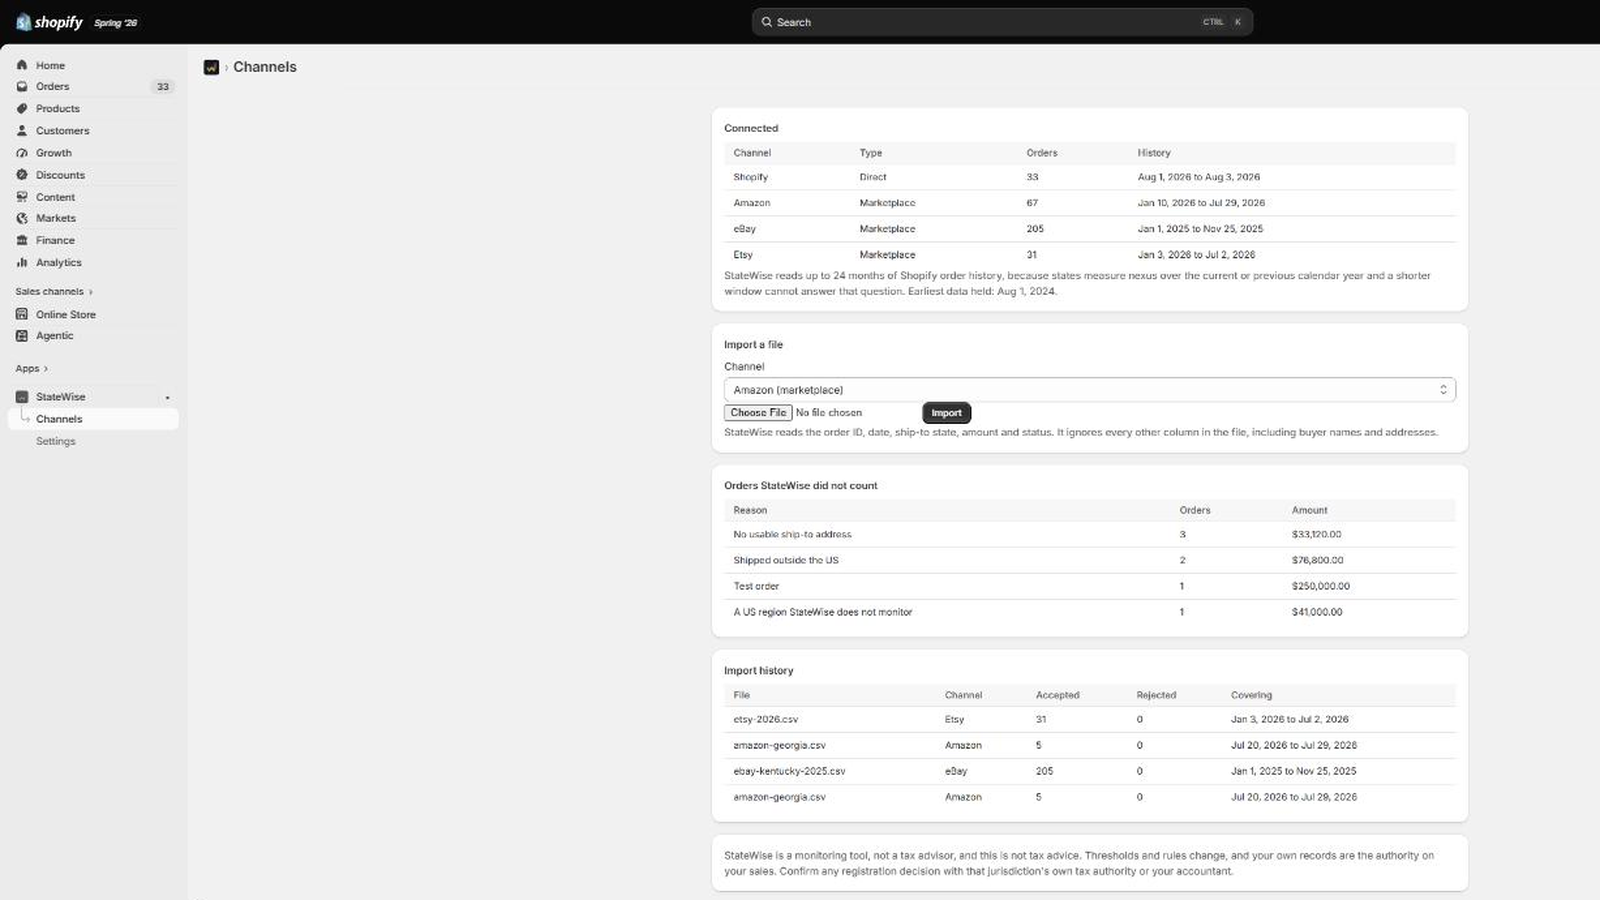Click the 'No file chosen' text
Screen dimensions: 1600x900
pos(829,413)
